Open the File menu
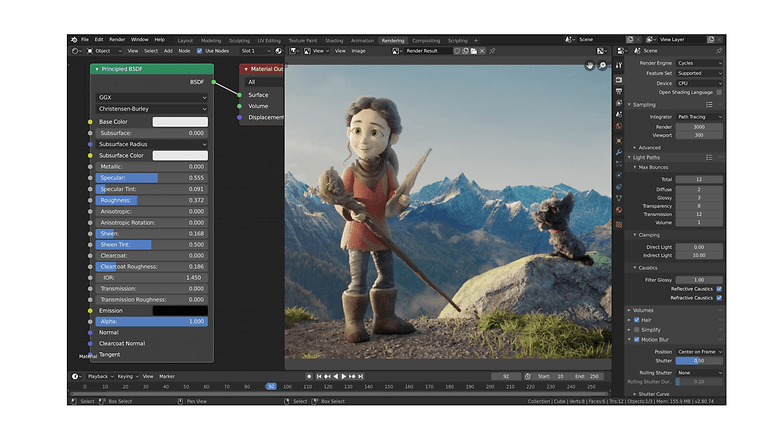The height and width of the screenshot is (440, 782). pyautogui.click(x=85, y=39)
